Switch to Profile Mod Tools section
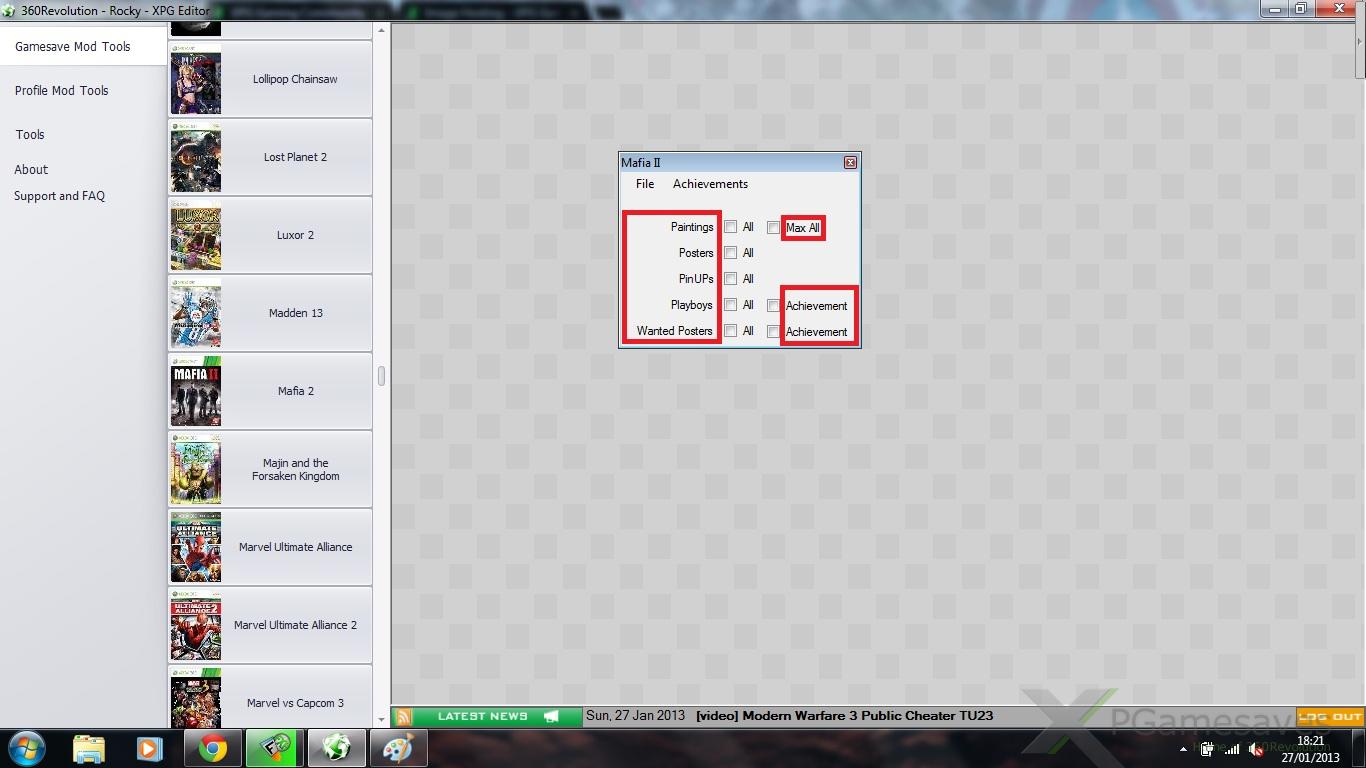 (62, 90)
